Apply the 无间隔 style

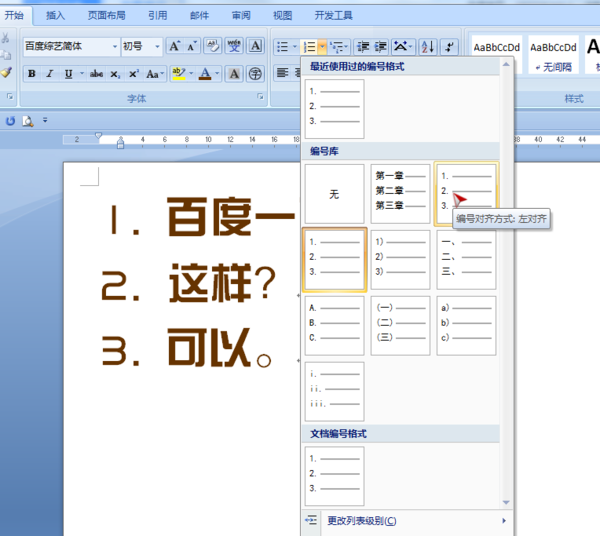[x=553, y=54]
